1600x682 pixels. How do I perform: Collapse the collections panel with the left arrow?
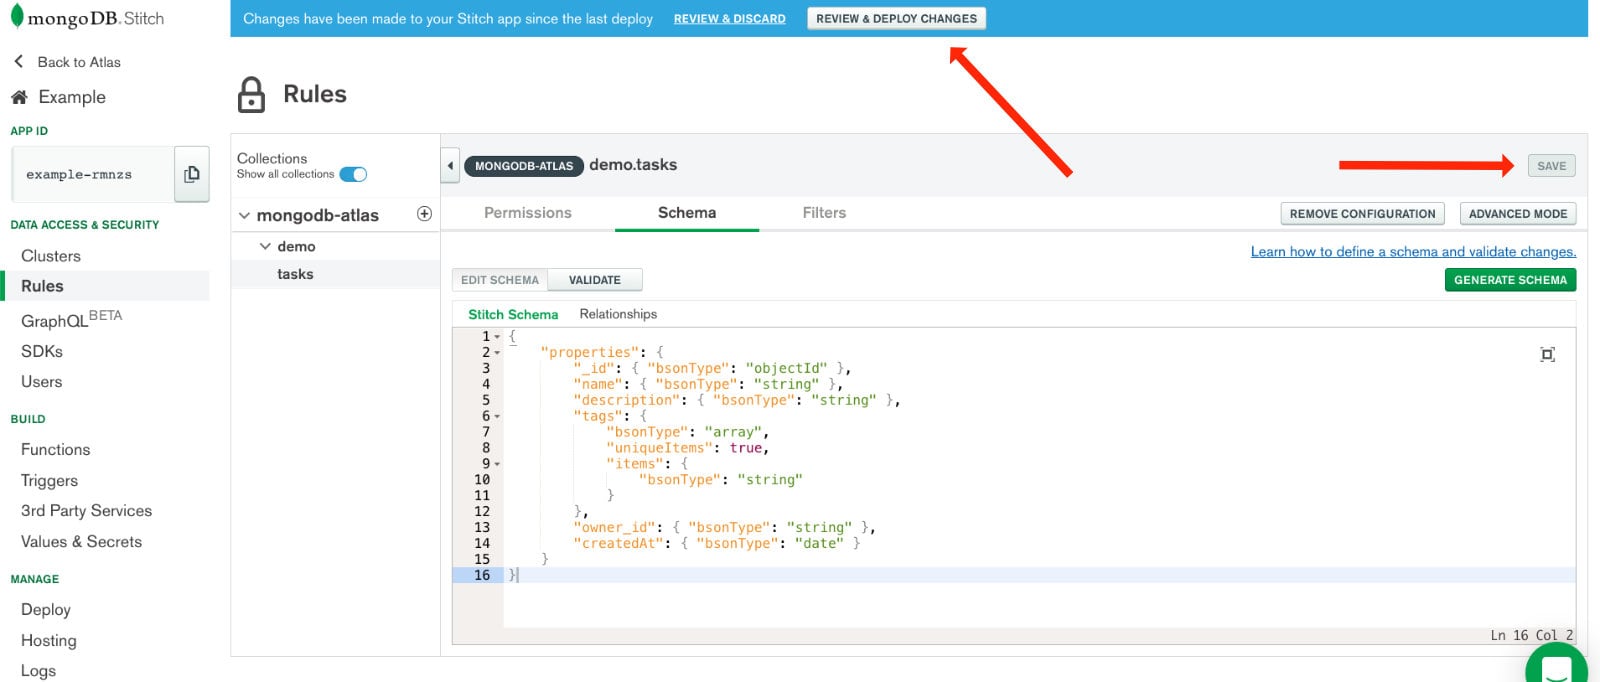[x=450, y=165]
